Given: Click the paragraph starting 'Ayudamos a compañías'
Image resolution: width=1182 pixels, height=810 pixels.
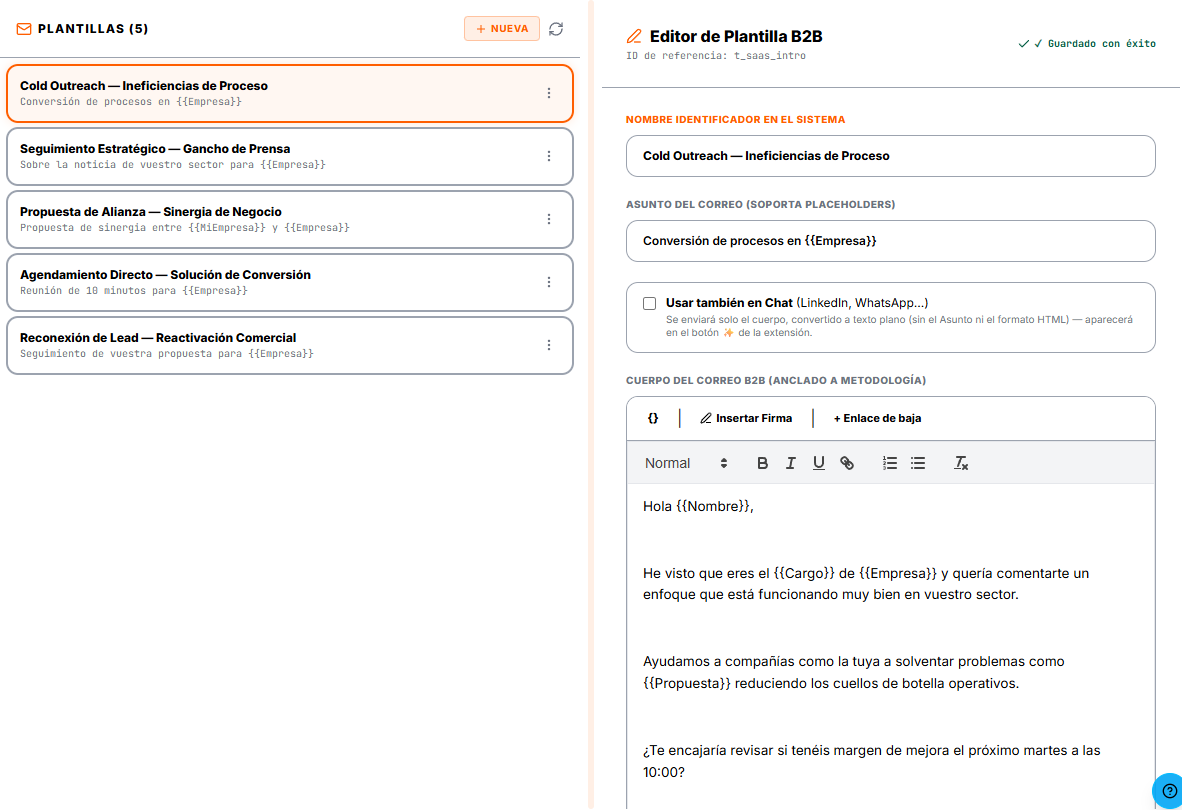Looking at the screenshot, I should click(853, 672).
